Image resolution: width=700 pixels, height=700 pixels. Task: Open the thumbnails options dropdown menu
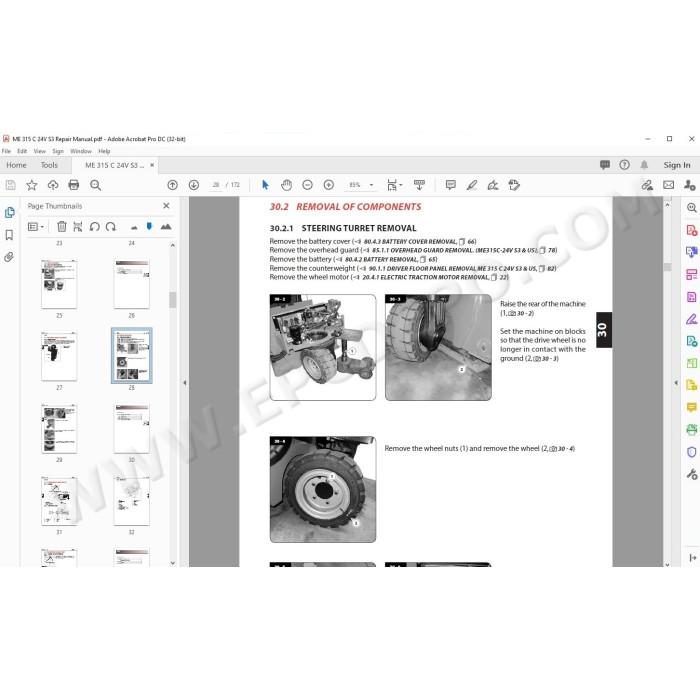[x=36, y=227]
